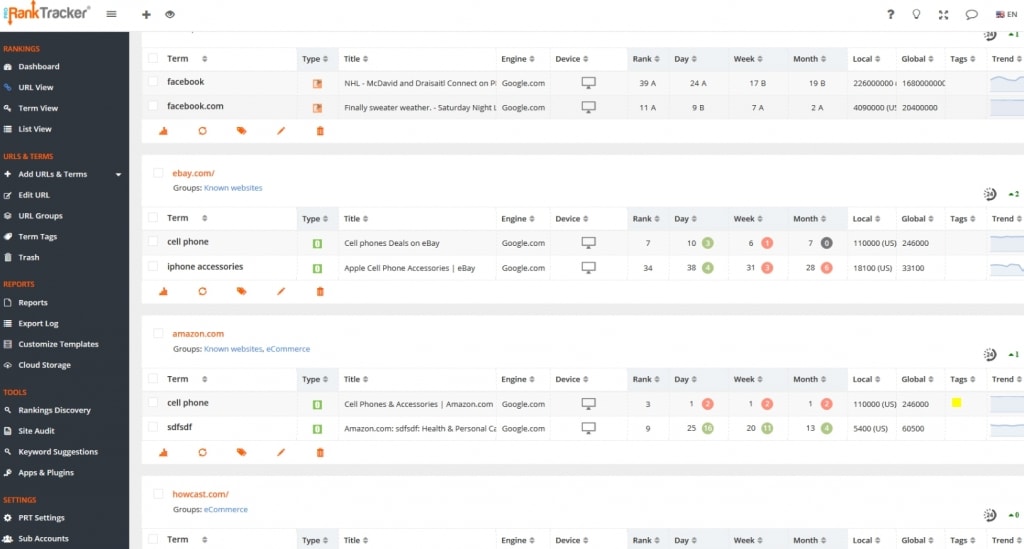Open eCommerce group link under amazon.com
This screenshot has height=549, width=1024.
coord(288,349)
